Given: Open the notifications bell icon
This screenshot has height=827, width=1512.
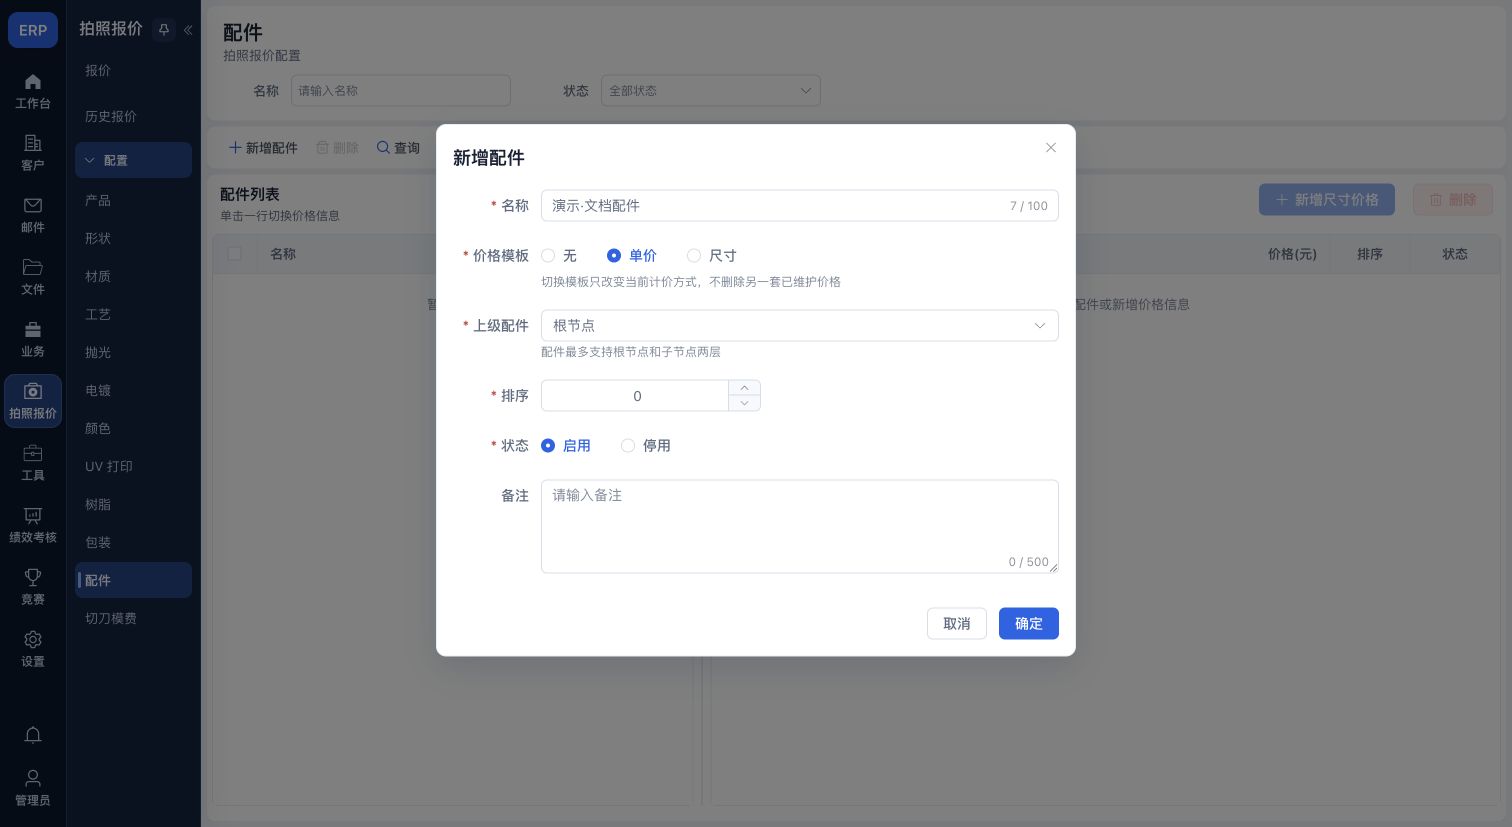Looking at the screenshot, I should coord(33,735).
